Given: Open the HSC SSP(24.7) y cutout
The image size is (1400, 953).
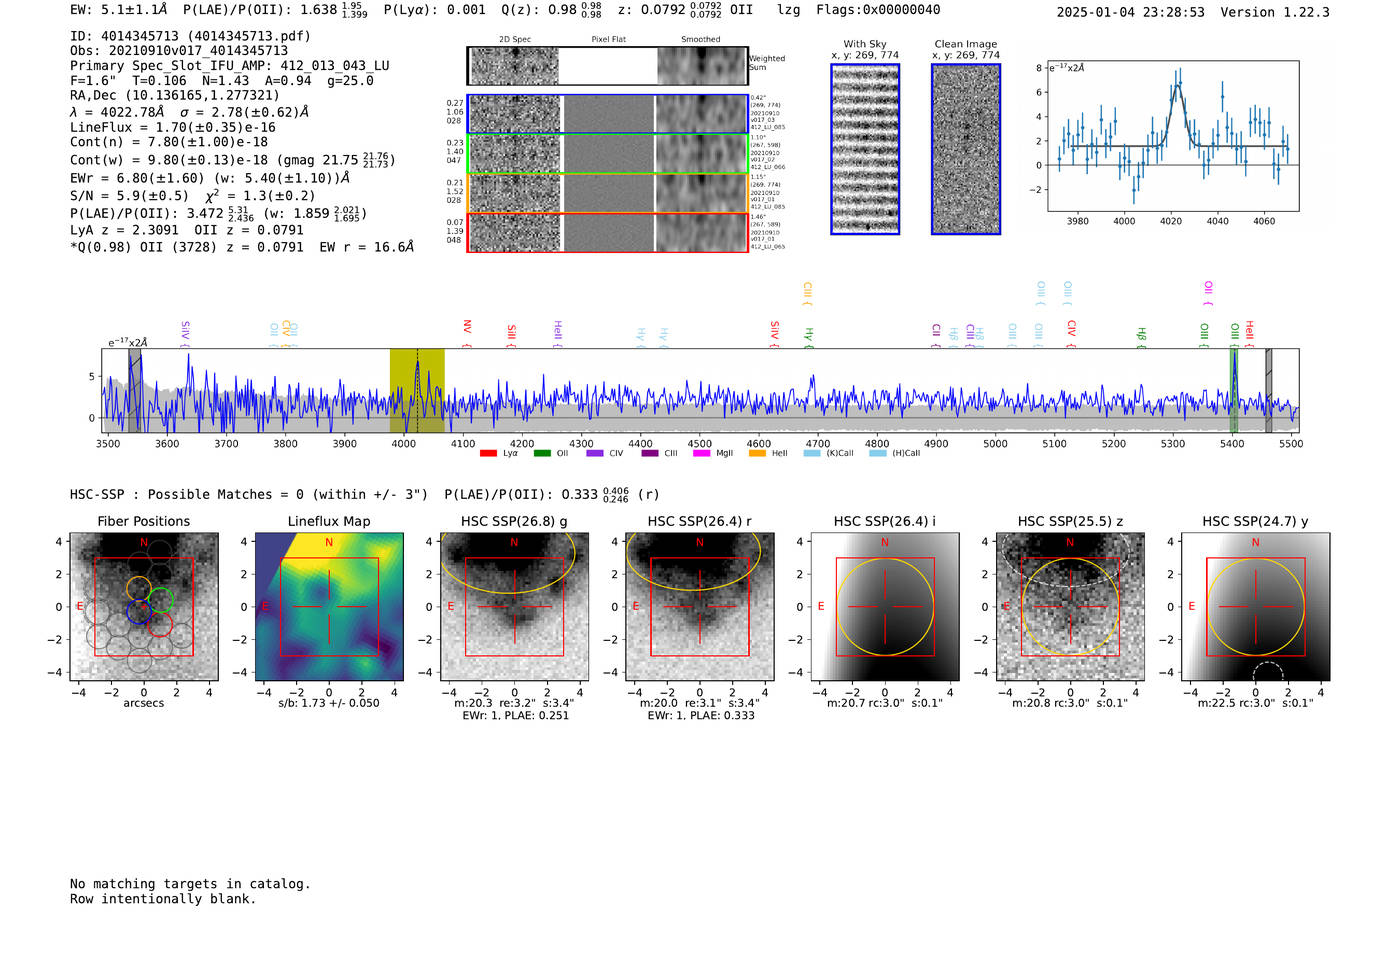Looking at the screenshot, I should tap(1255, 607).
